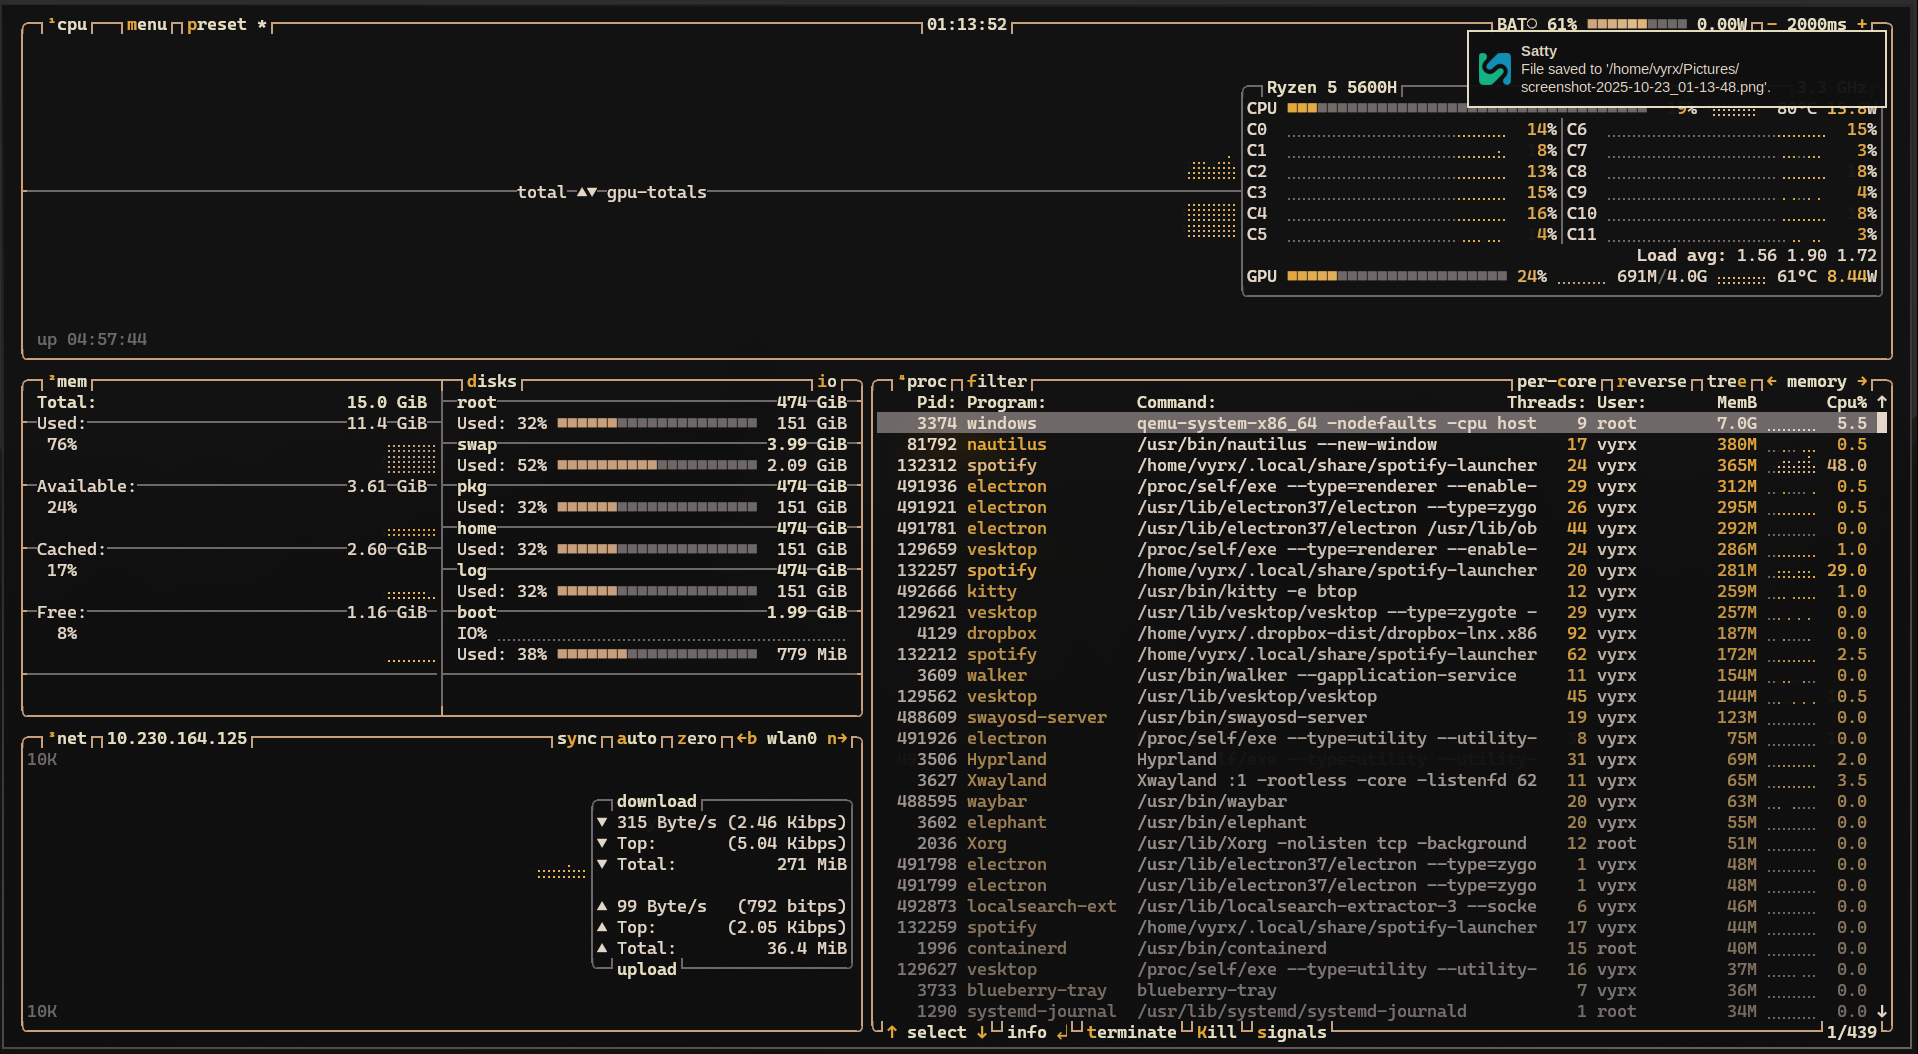Toggle per-core process CPU usage
Viewport: 1918px width, 1054px height.
click(1557, 382)
